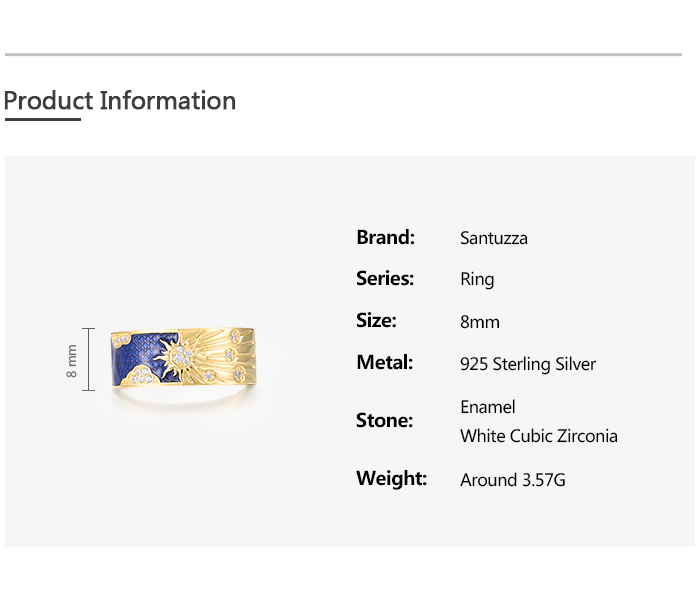Click the 925 Sterling Silver text
Screen dimensions: 700x607
[527, 364]
